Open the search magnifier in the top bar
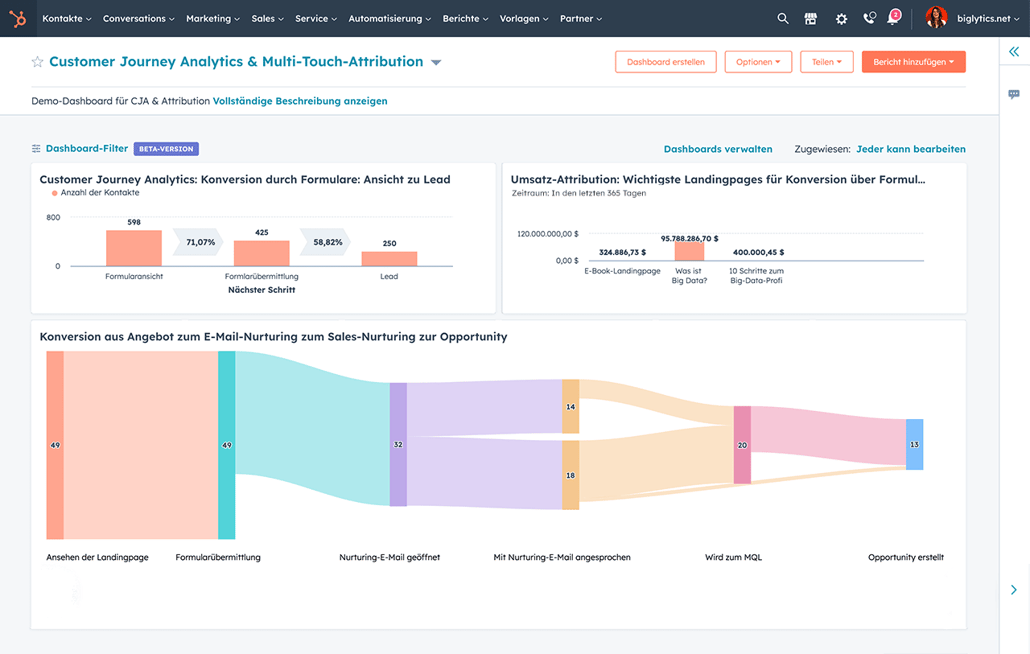Screen dimensions: 1030x654 pos(781,18)
